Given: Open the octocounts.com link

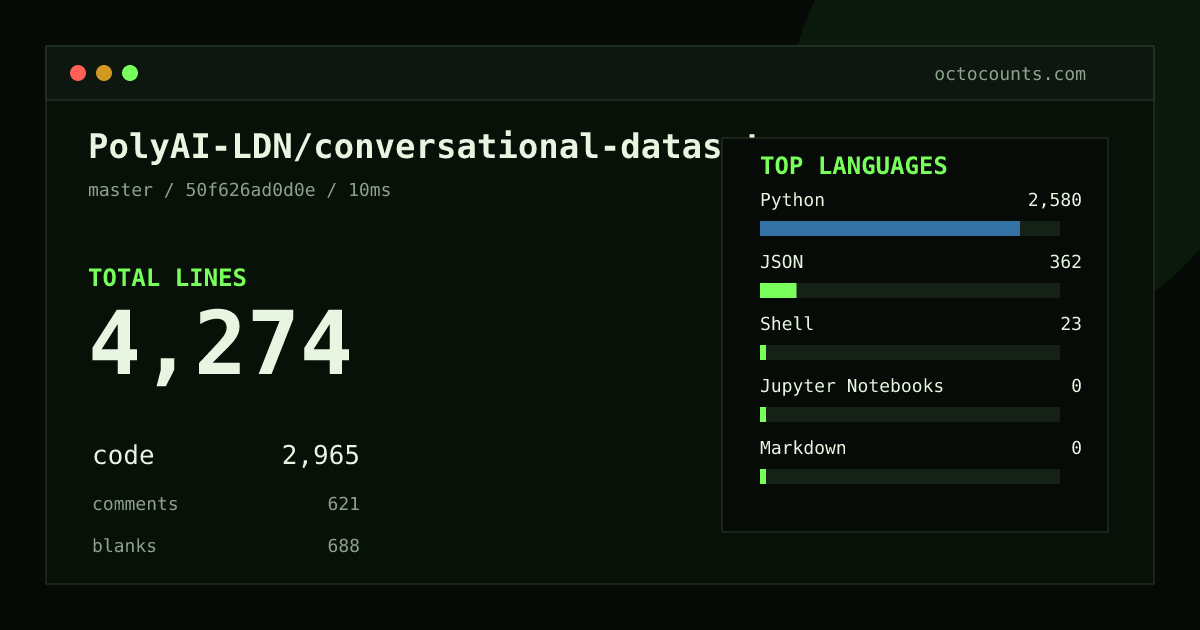Looking at the screenshot, I should (x=1010, y=74).
